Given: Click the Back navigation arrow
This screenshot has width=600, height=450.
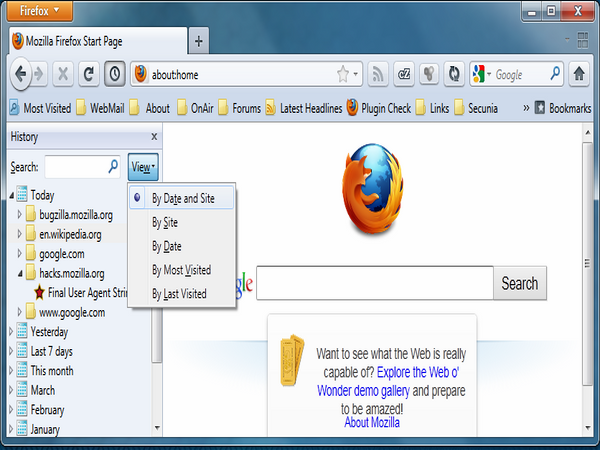Looking at the screenshot, I should [x=21, y=74].
